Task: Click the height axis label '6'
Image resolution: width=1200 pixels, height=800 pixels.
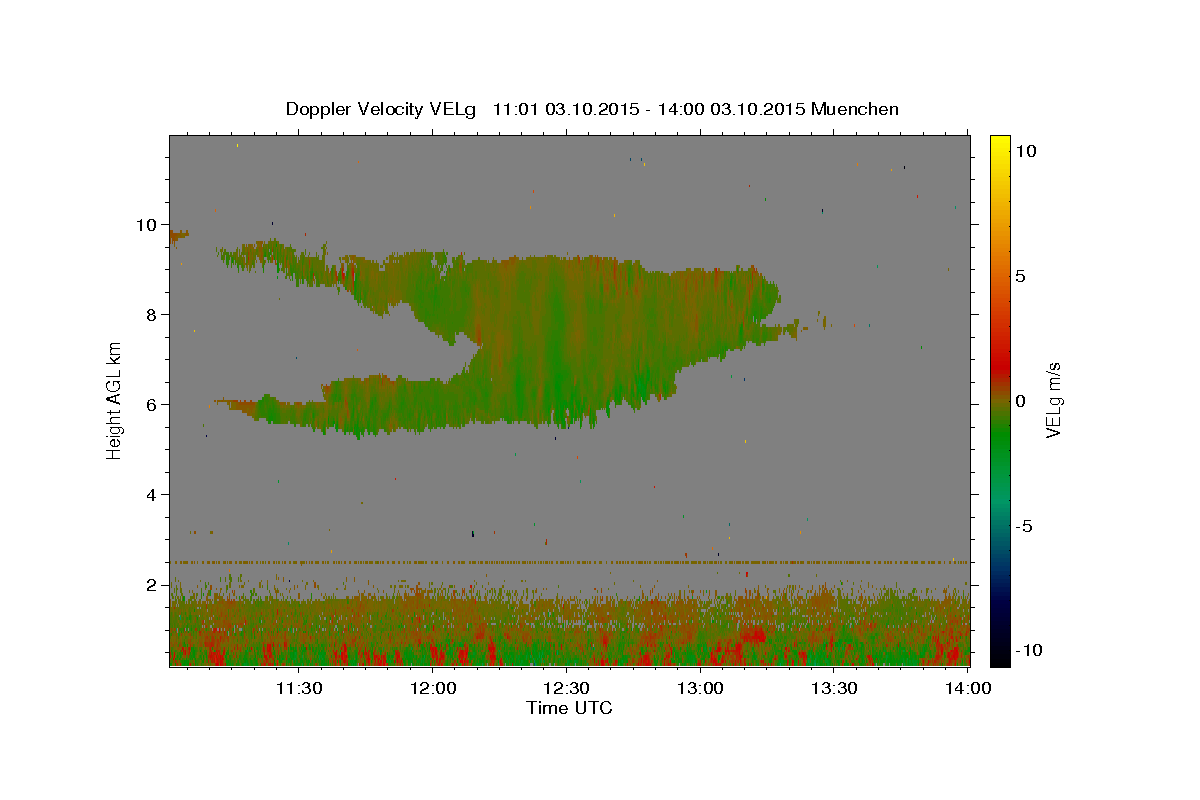Action: click(x=152, y=405)
